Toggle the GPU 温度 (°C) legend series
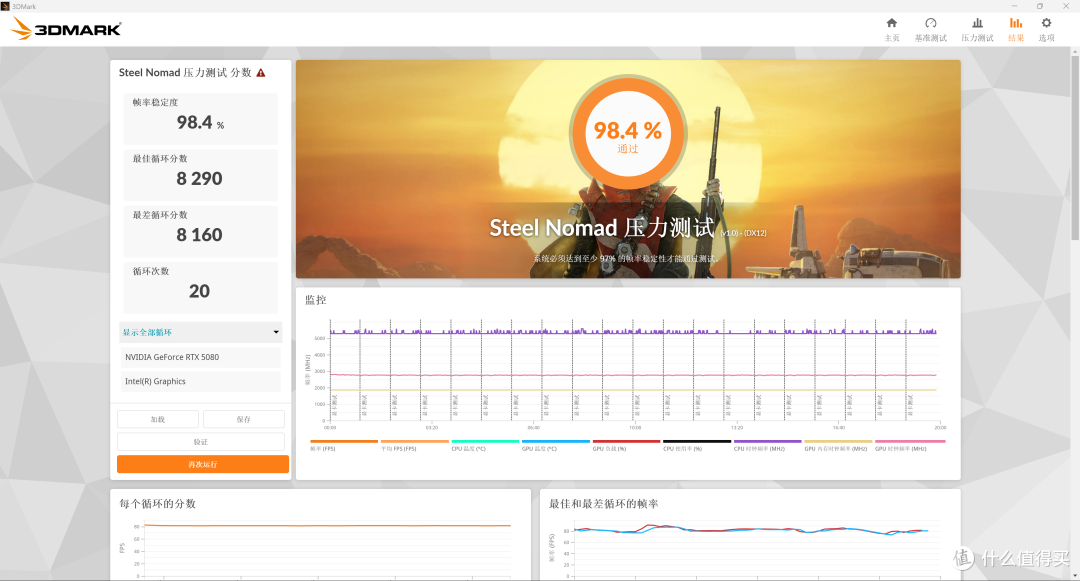This screenshot has height=581, width=1080. click(x=556, y=445)
